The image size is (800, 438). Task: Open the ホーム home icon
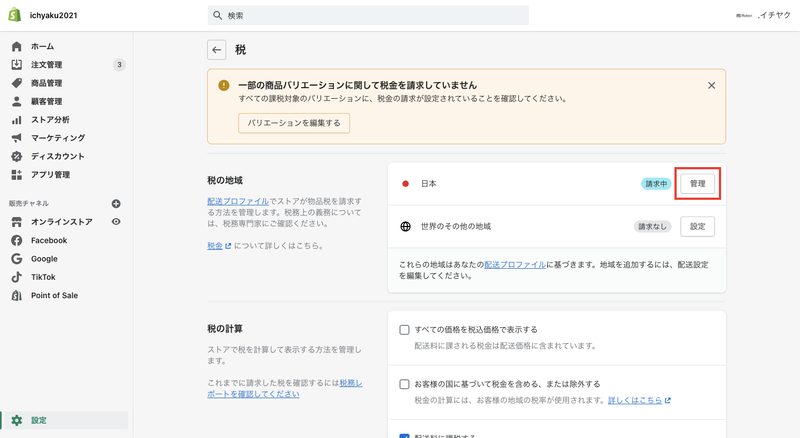[17, 46]
